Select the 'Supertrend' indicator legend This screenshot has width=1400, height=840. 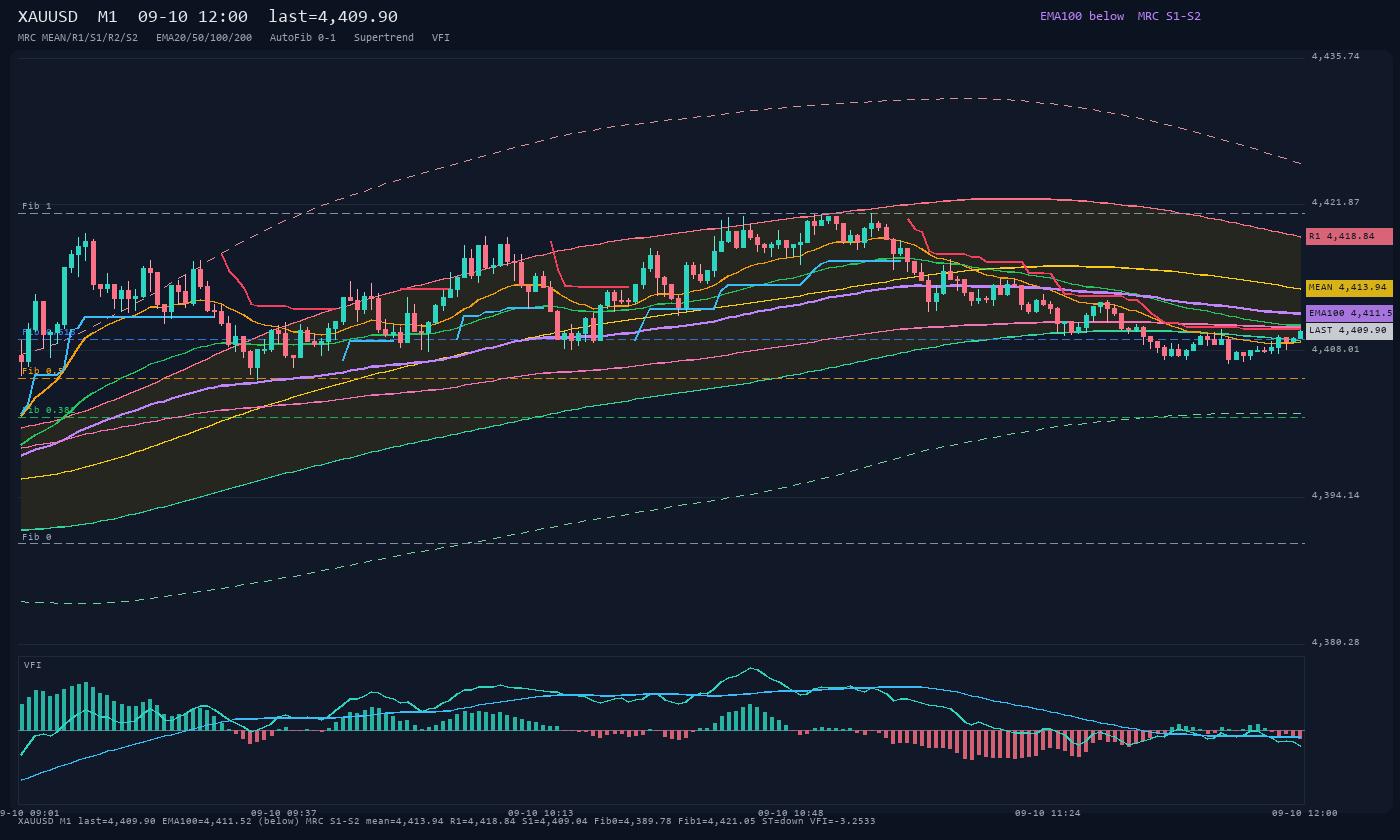coord(384,37)
